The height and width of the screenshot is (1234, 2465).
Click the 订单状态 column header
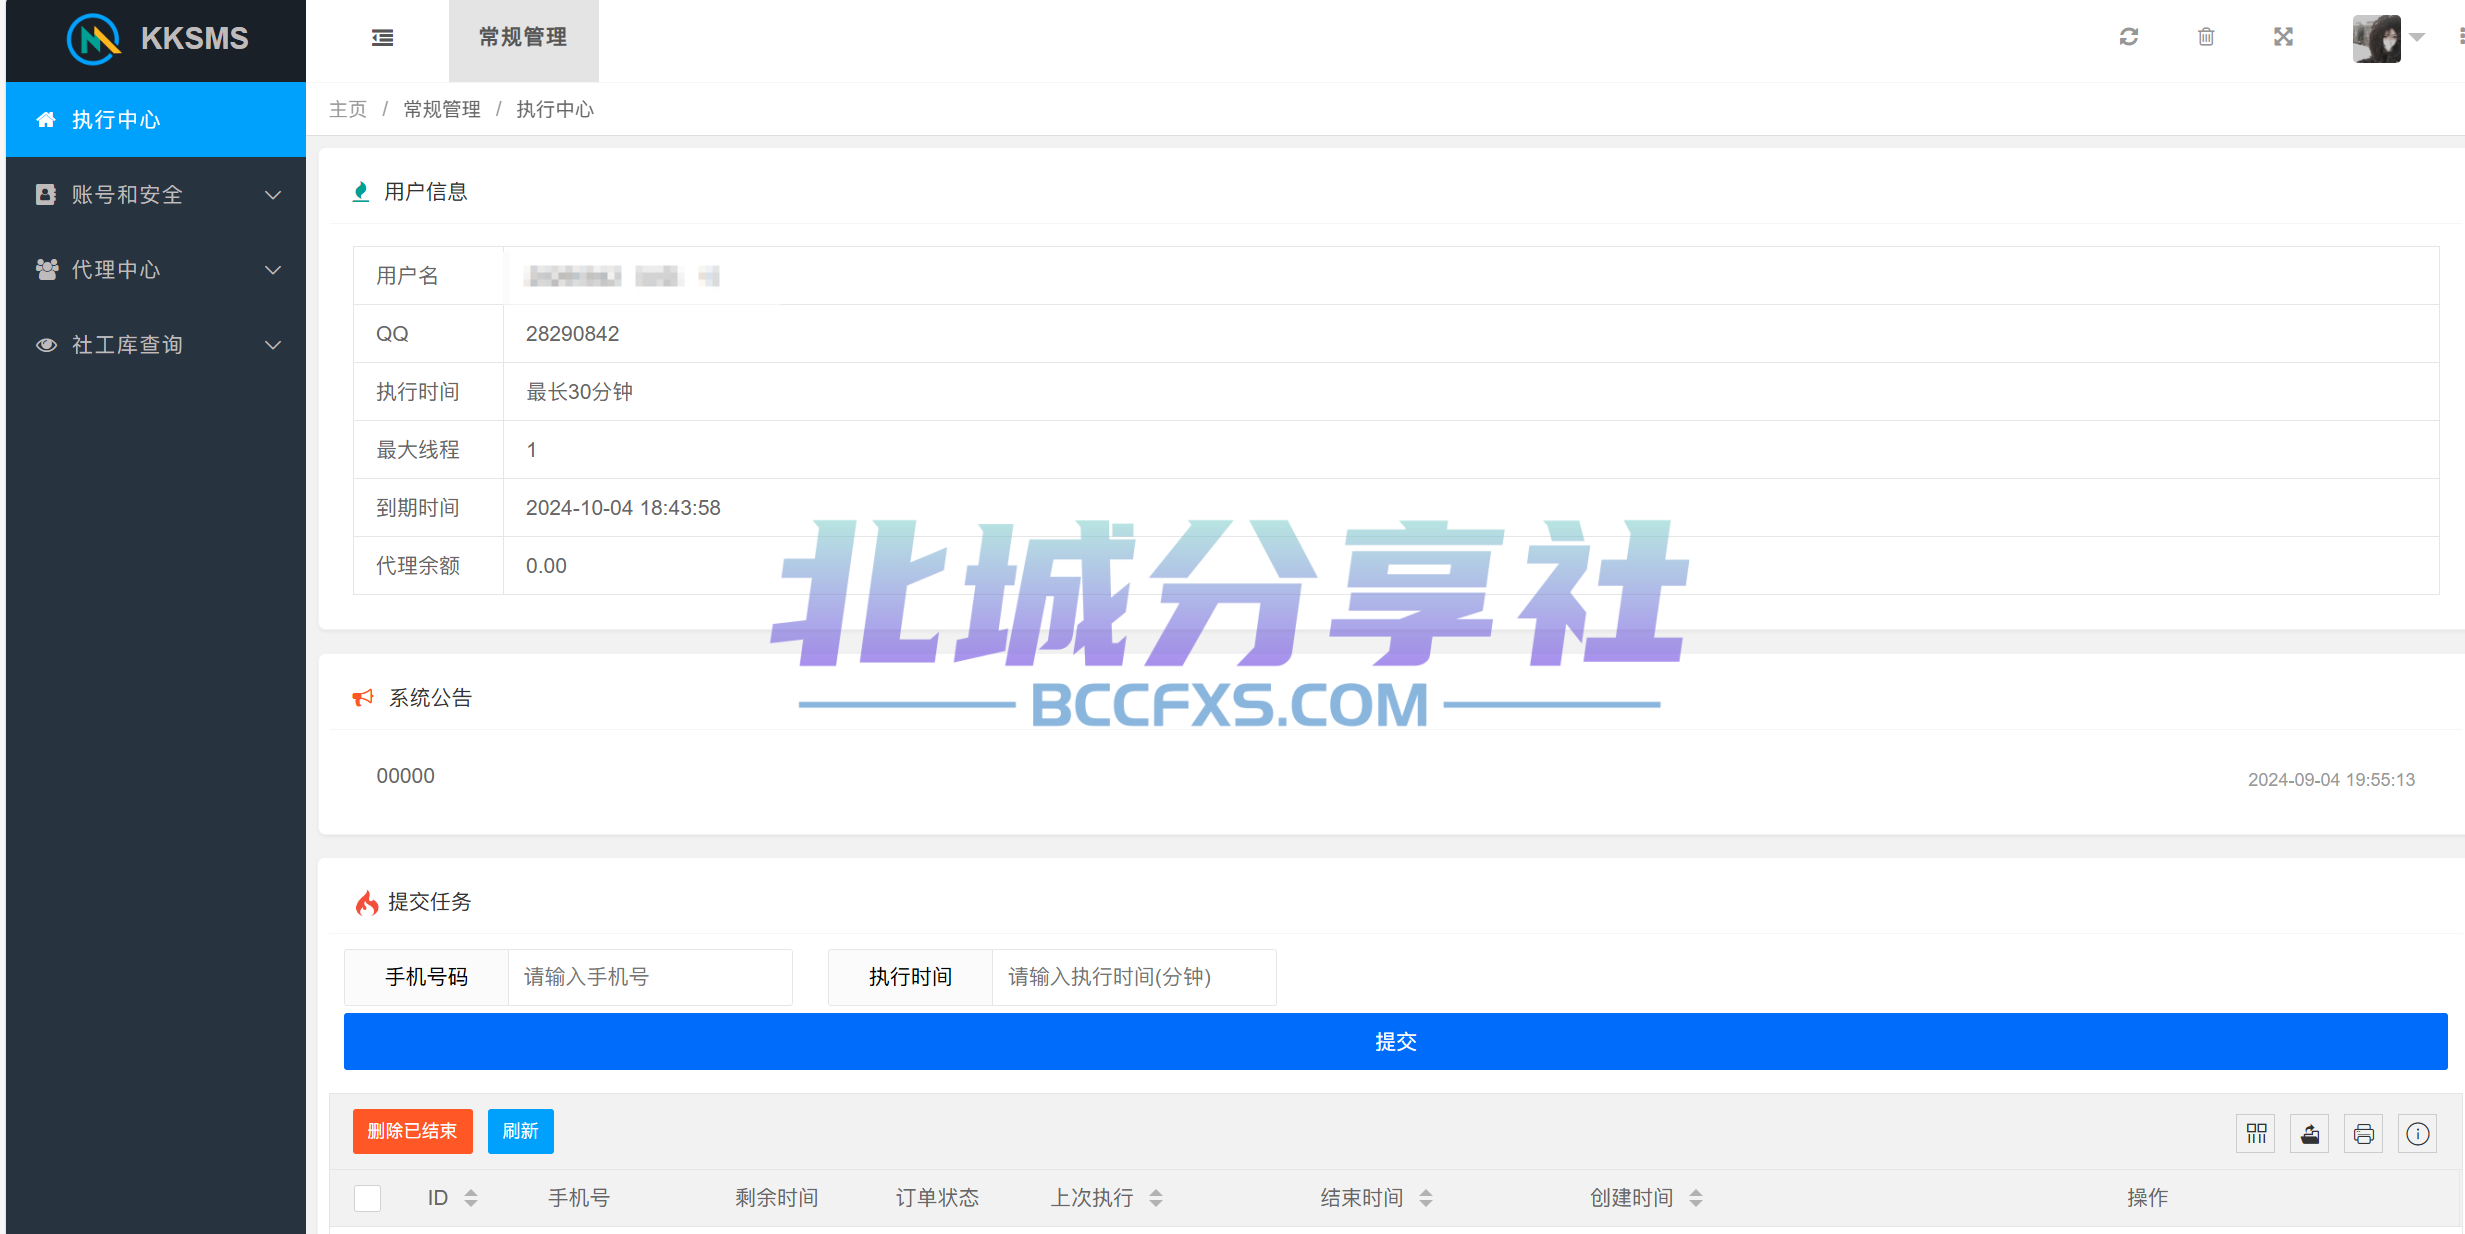937,1198
